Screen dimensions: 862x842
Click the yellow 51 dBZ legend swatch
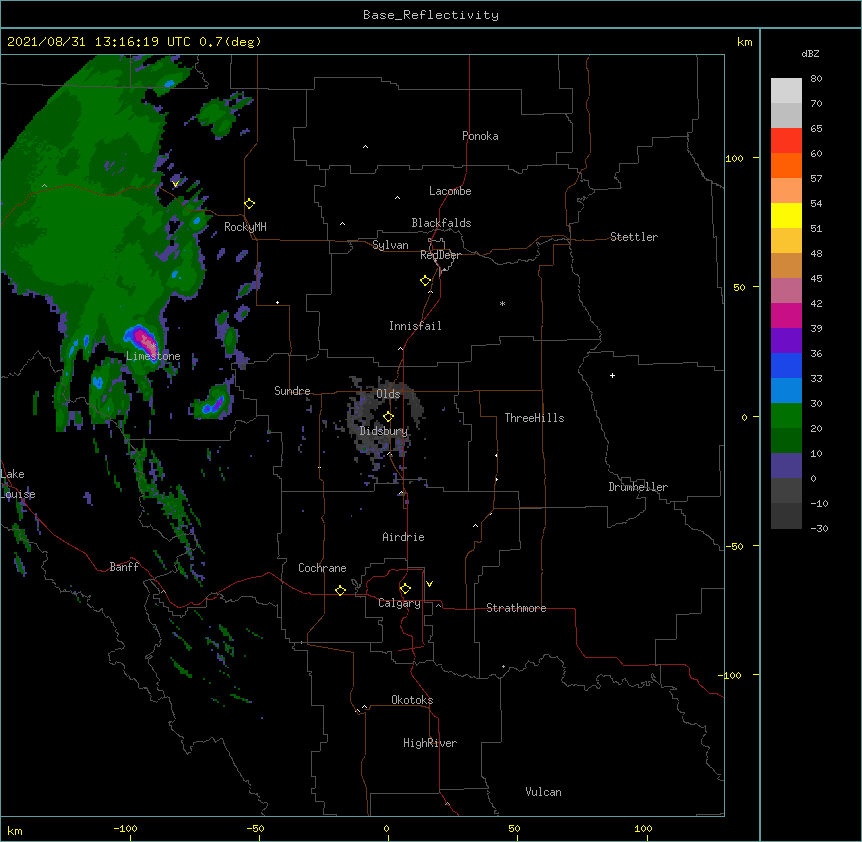point(786,215)
